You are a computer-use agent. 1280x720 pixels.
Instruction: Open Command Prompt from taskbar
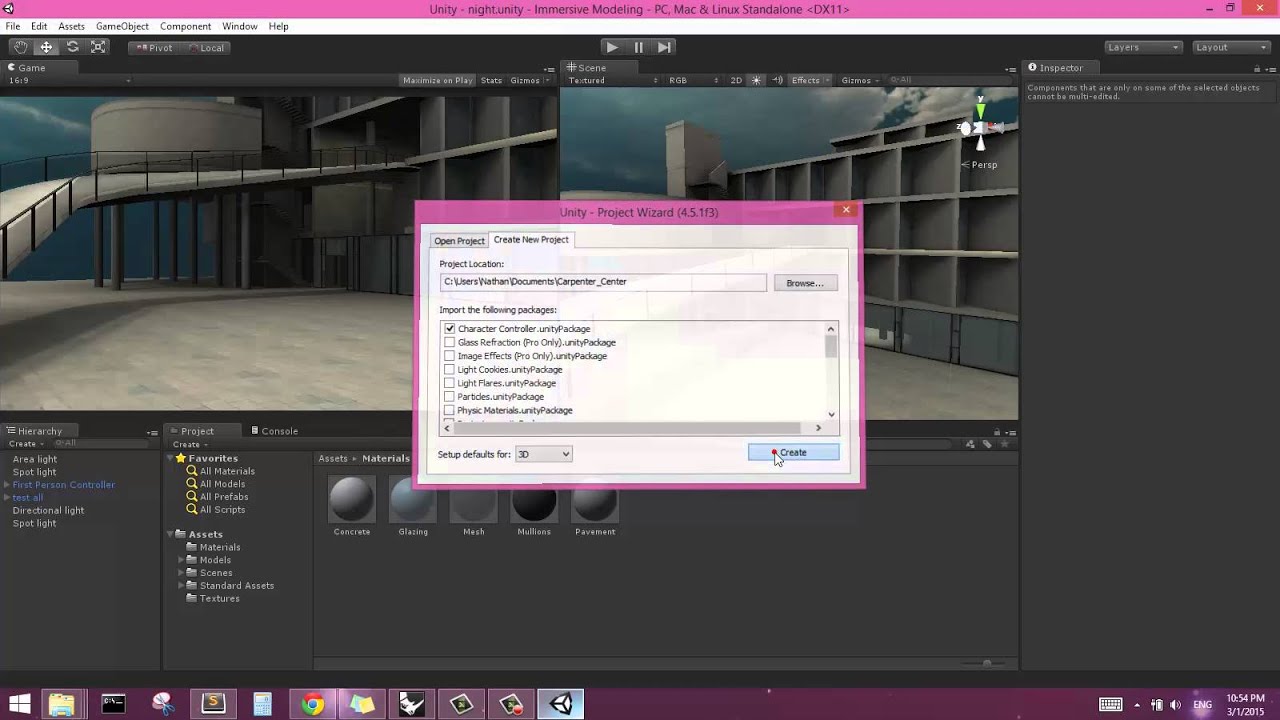[113, 704]
